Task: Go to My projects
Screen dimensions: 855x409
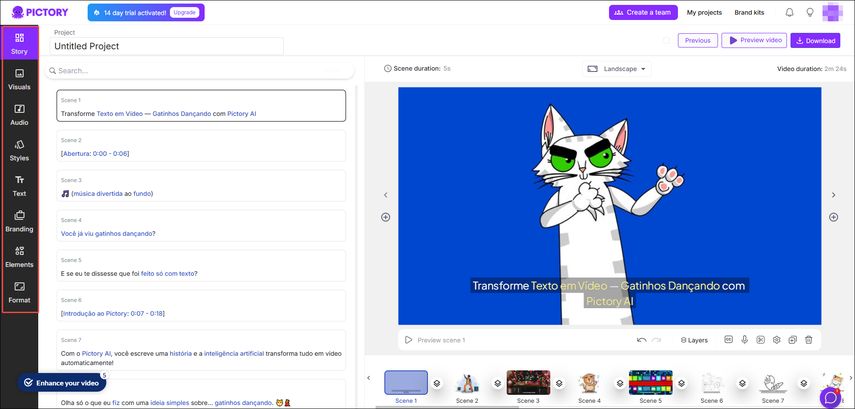Action: click(x=704, y=13)
